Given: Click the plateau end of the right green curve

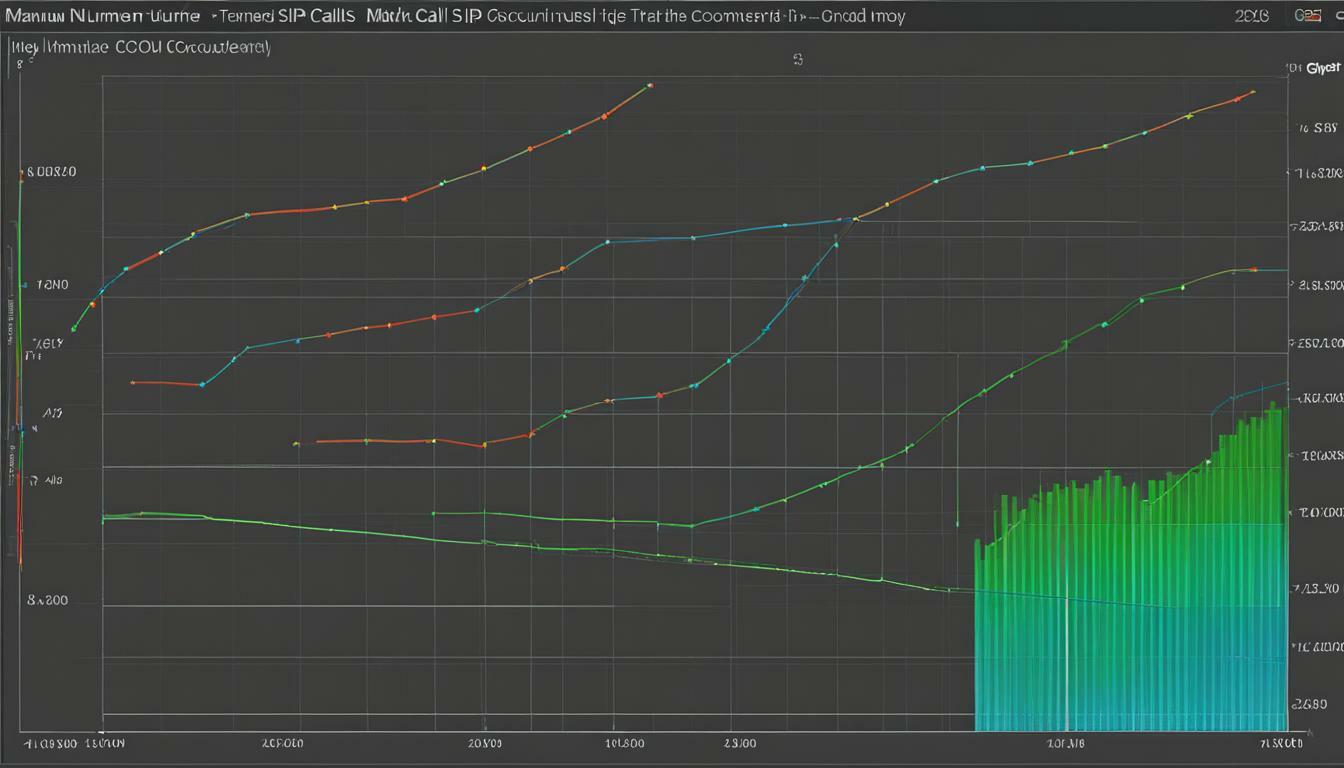Looking at the screenshot, I should click(1254, 270).
